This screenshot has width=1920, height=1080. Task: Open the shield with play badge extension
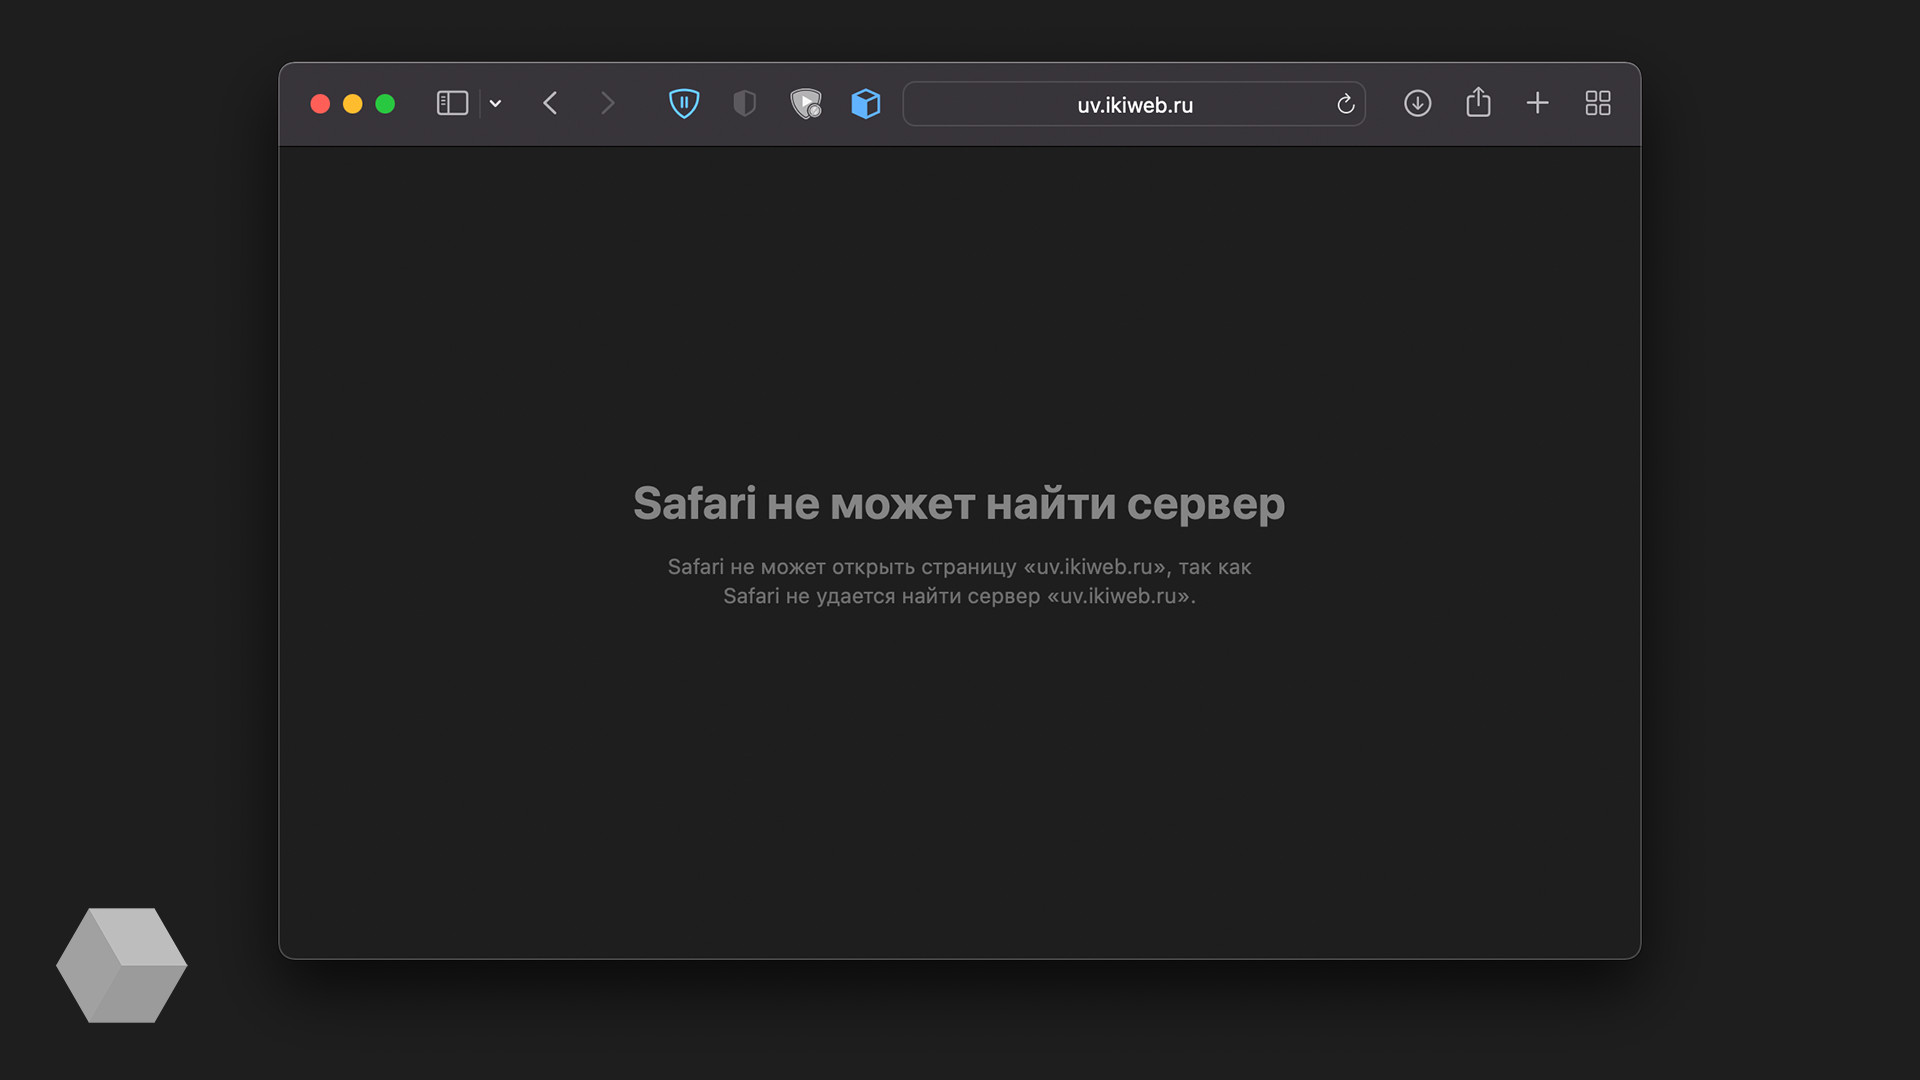[805, 103]
